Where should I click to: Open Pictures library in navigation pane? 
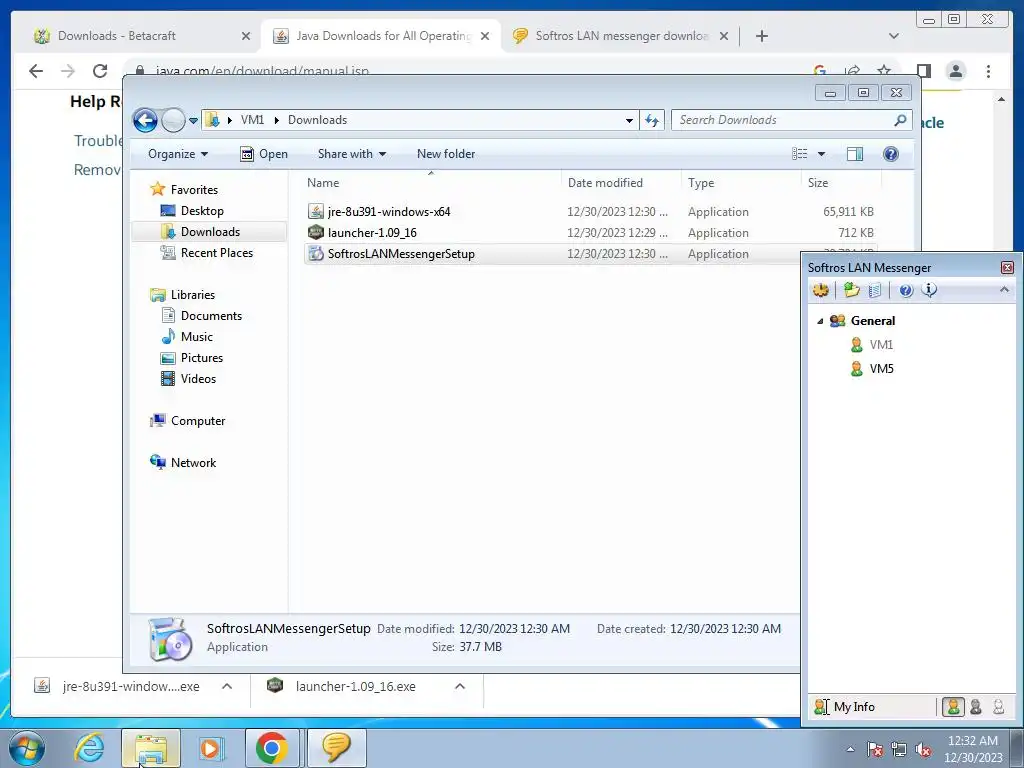click(x=202, y=358)
